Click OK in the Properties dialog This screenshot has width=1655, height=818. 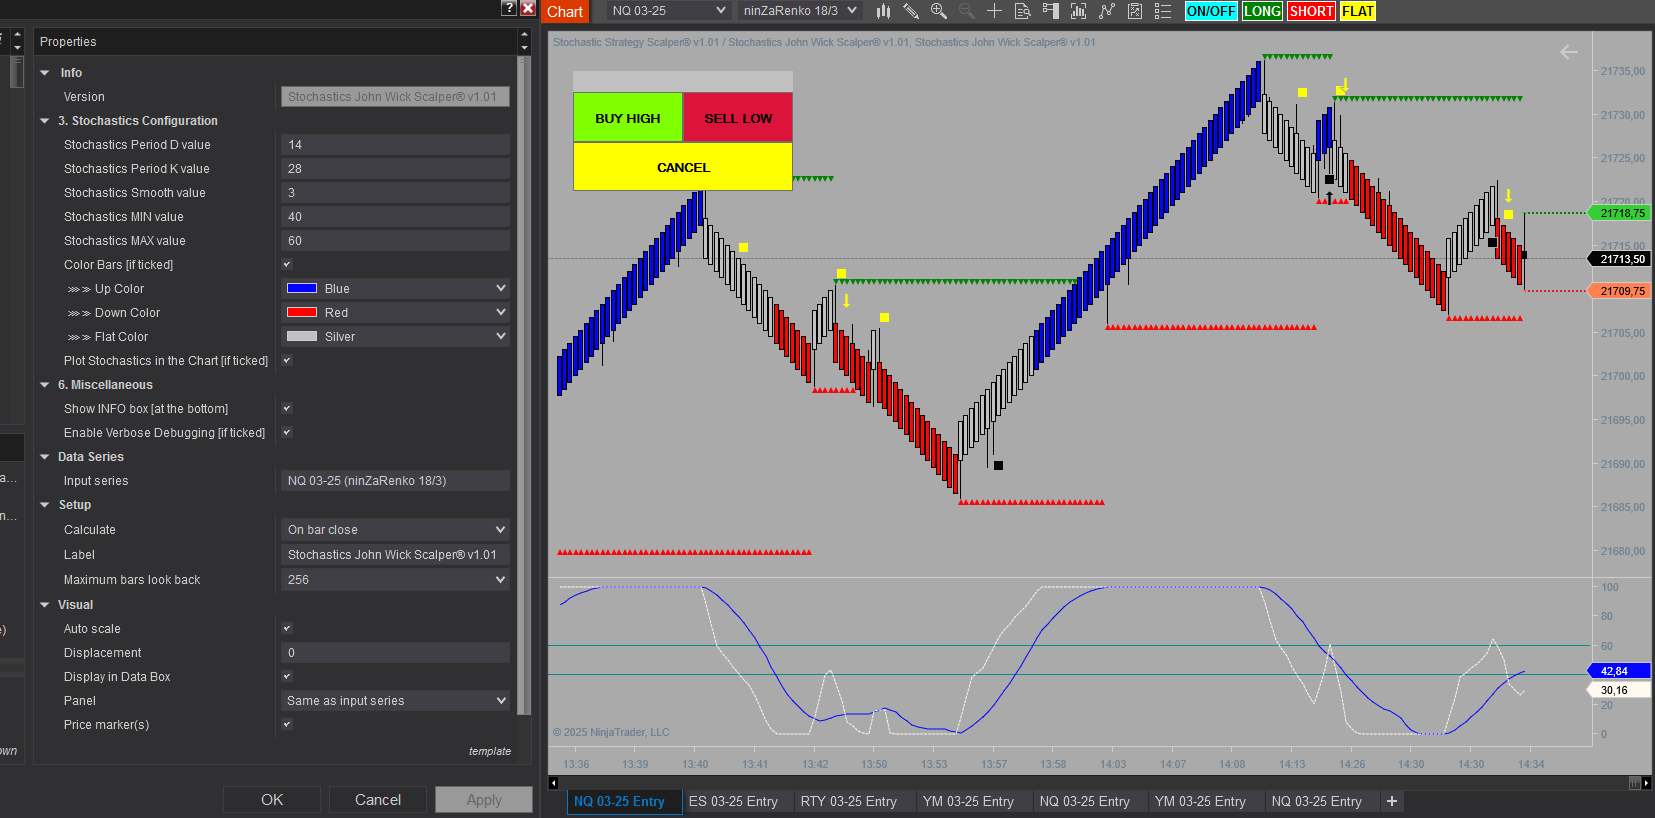pyautogui.click(x=272, y=800)
